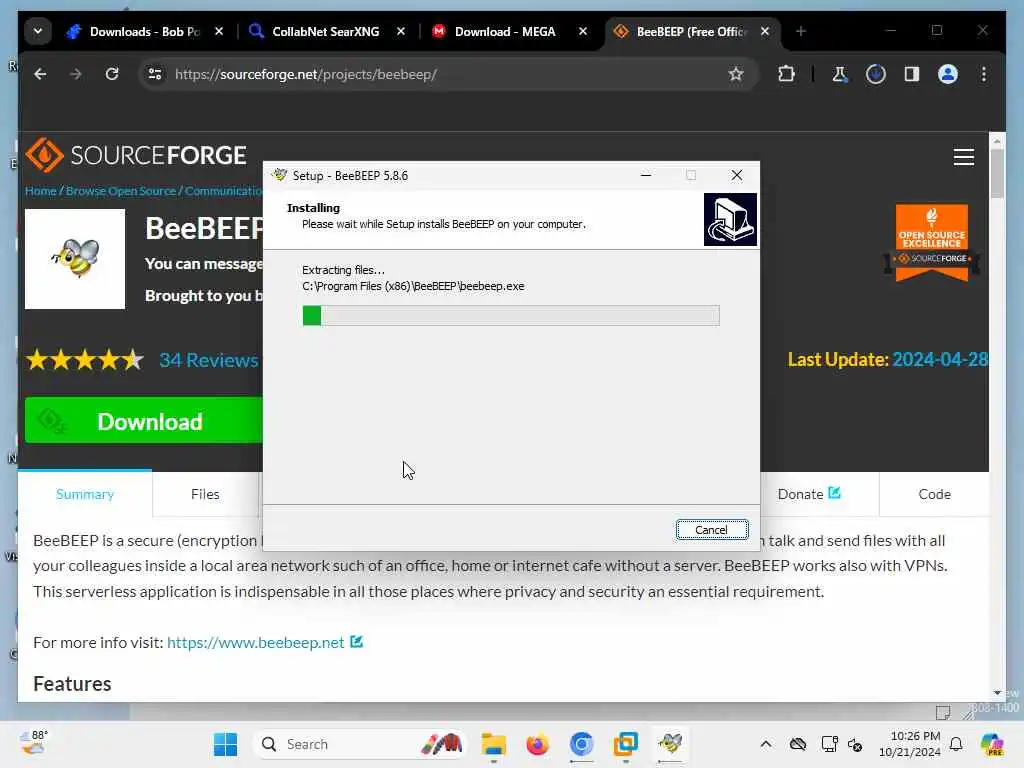Open the Windows Start menu
The height and width of the screenshot is (768, 1024).
225,744
